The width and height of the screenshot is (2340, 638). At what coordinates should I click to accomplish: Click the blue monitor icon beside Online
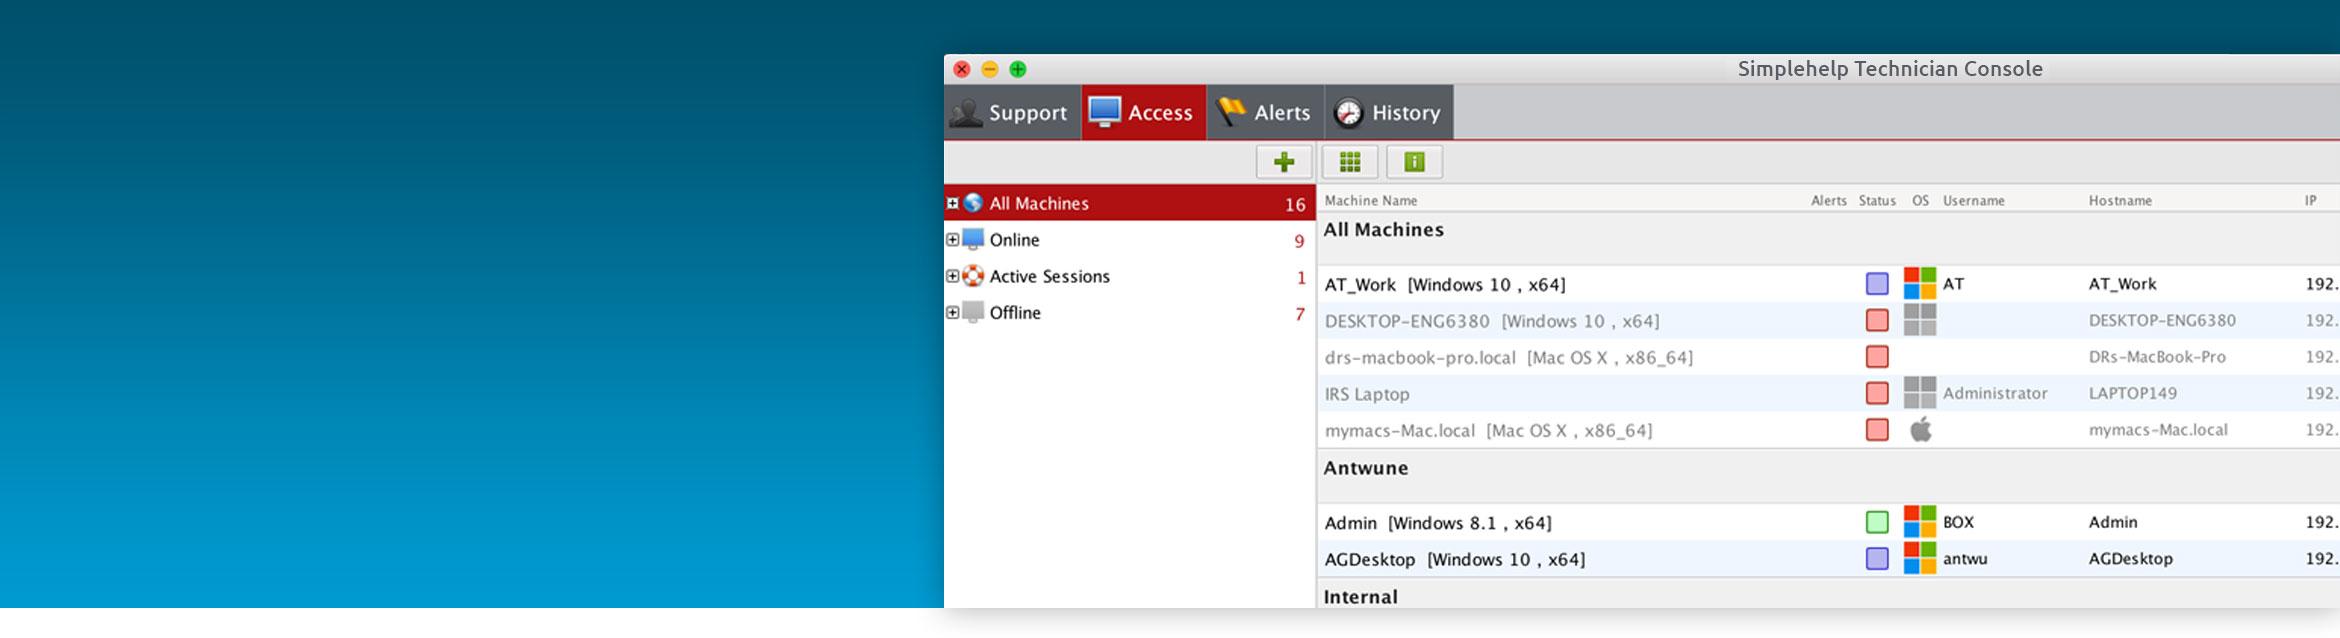click(x=973, y=240)
